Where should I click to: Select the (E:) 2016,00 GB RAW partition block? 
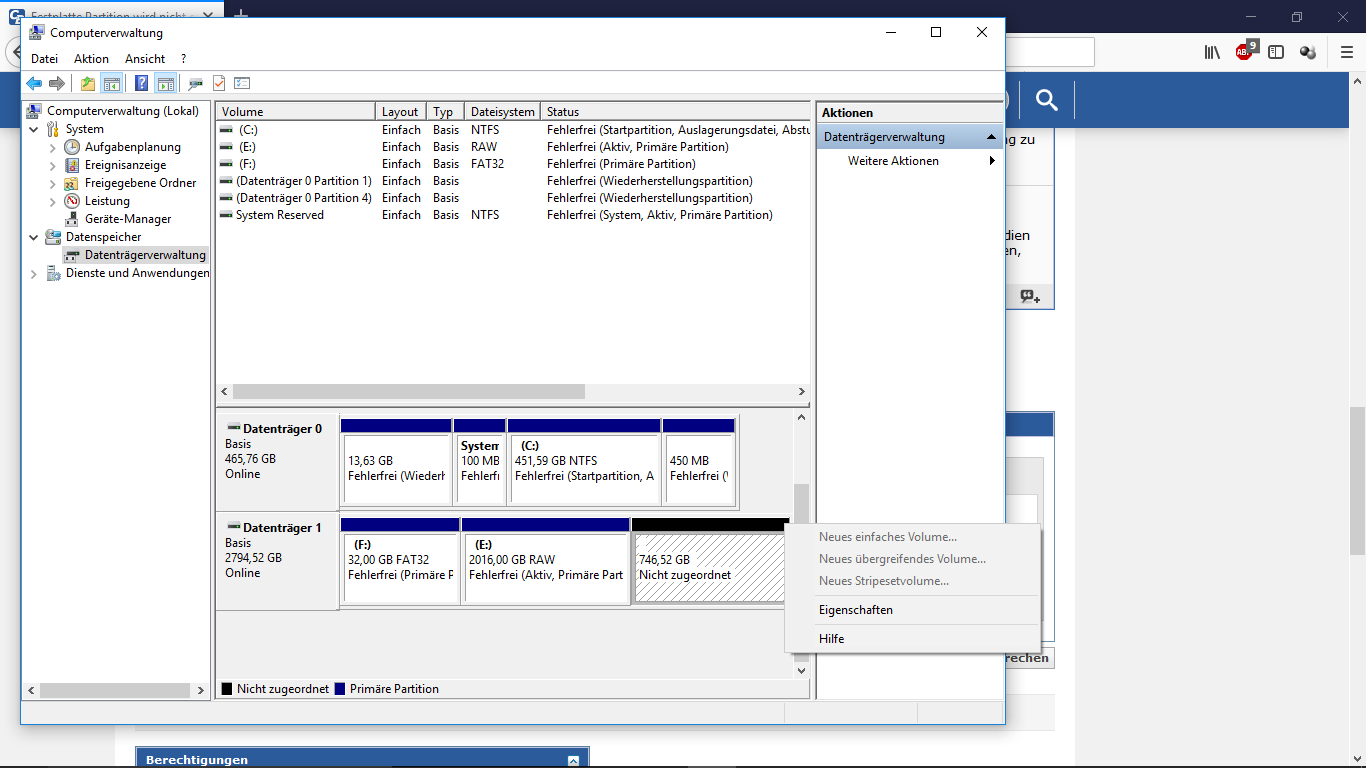546,561
